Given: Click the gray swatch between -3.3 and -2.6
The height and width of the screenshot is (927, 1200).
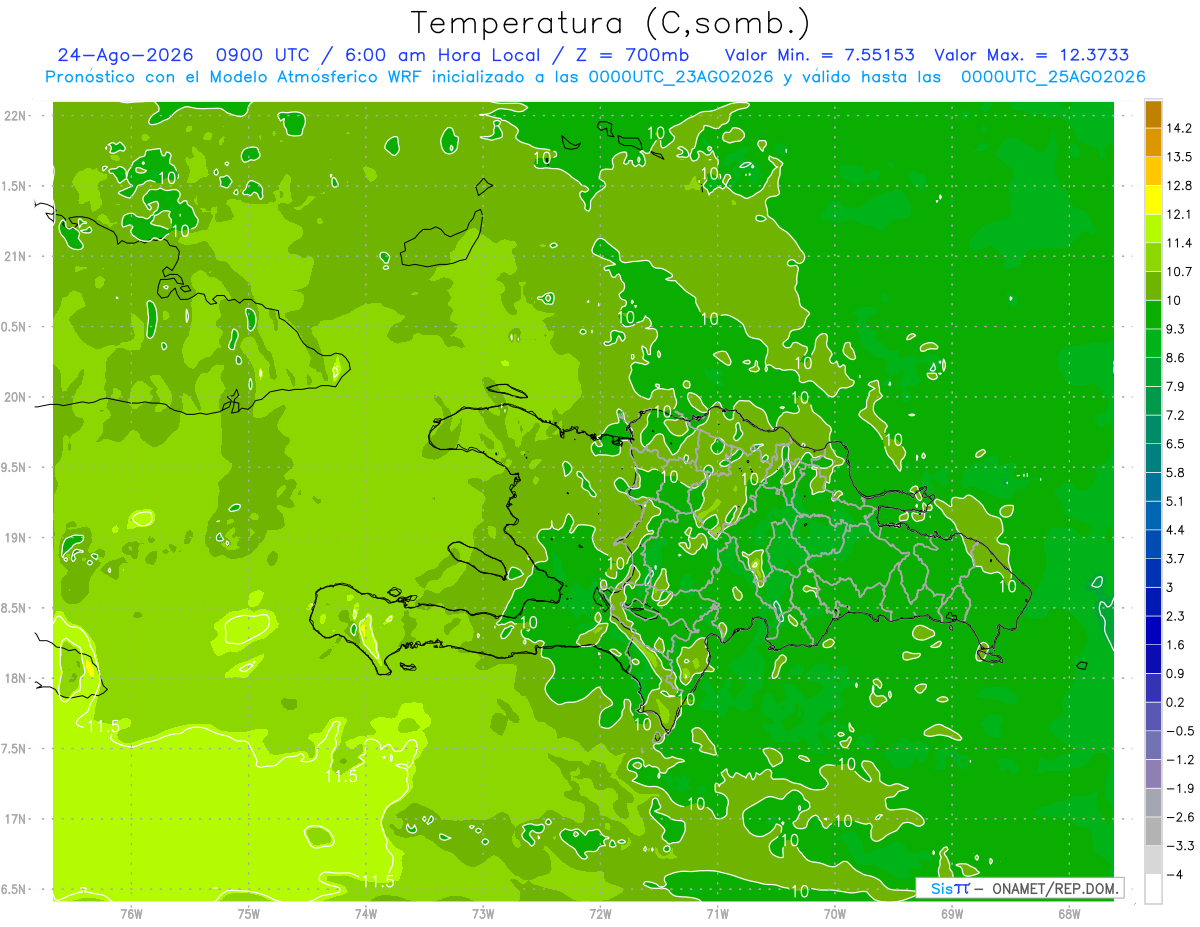Looking at the screenshot, I should coord(1153,831).
